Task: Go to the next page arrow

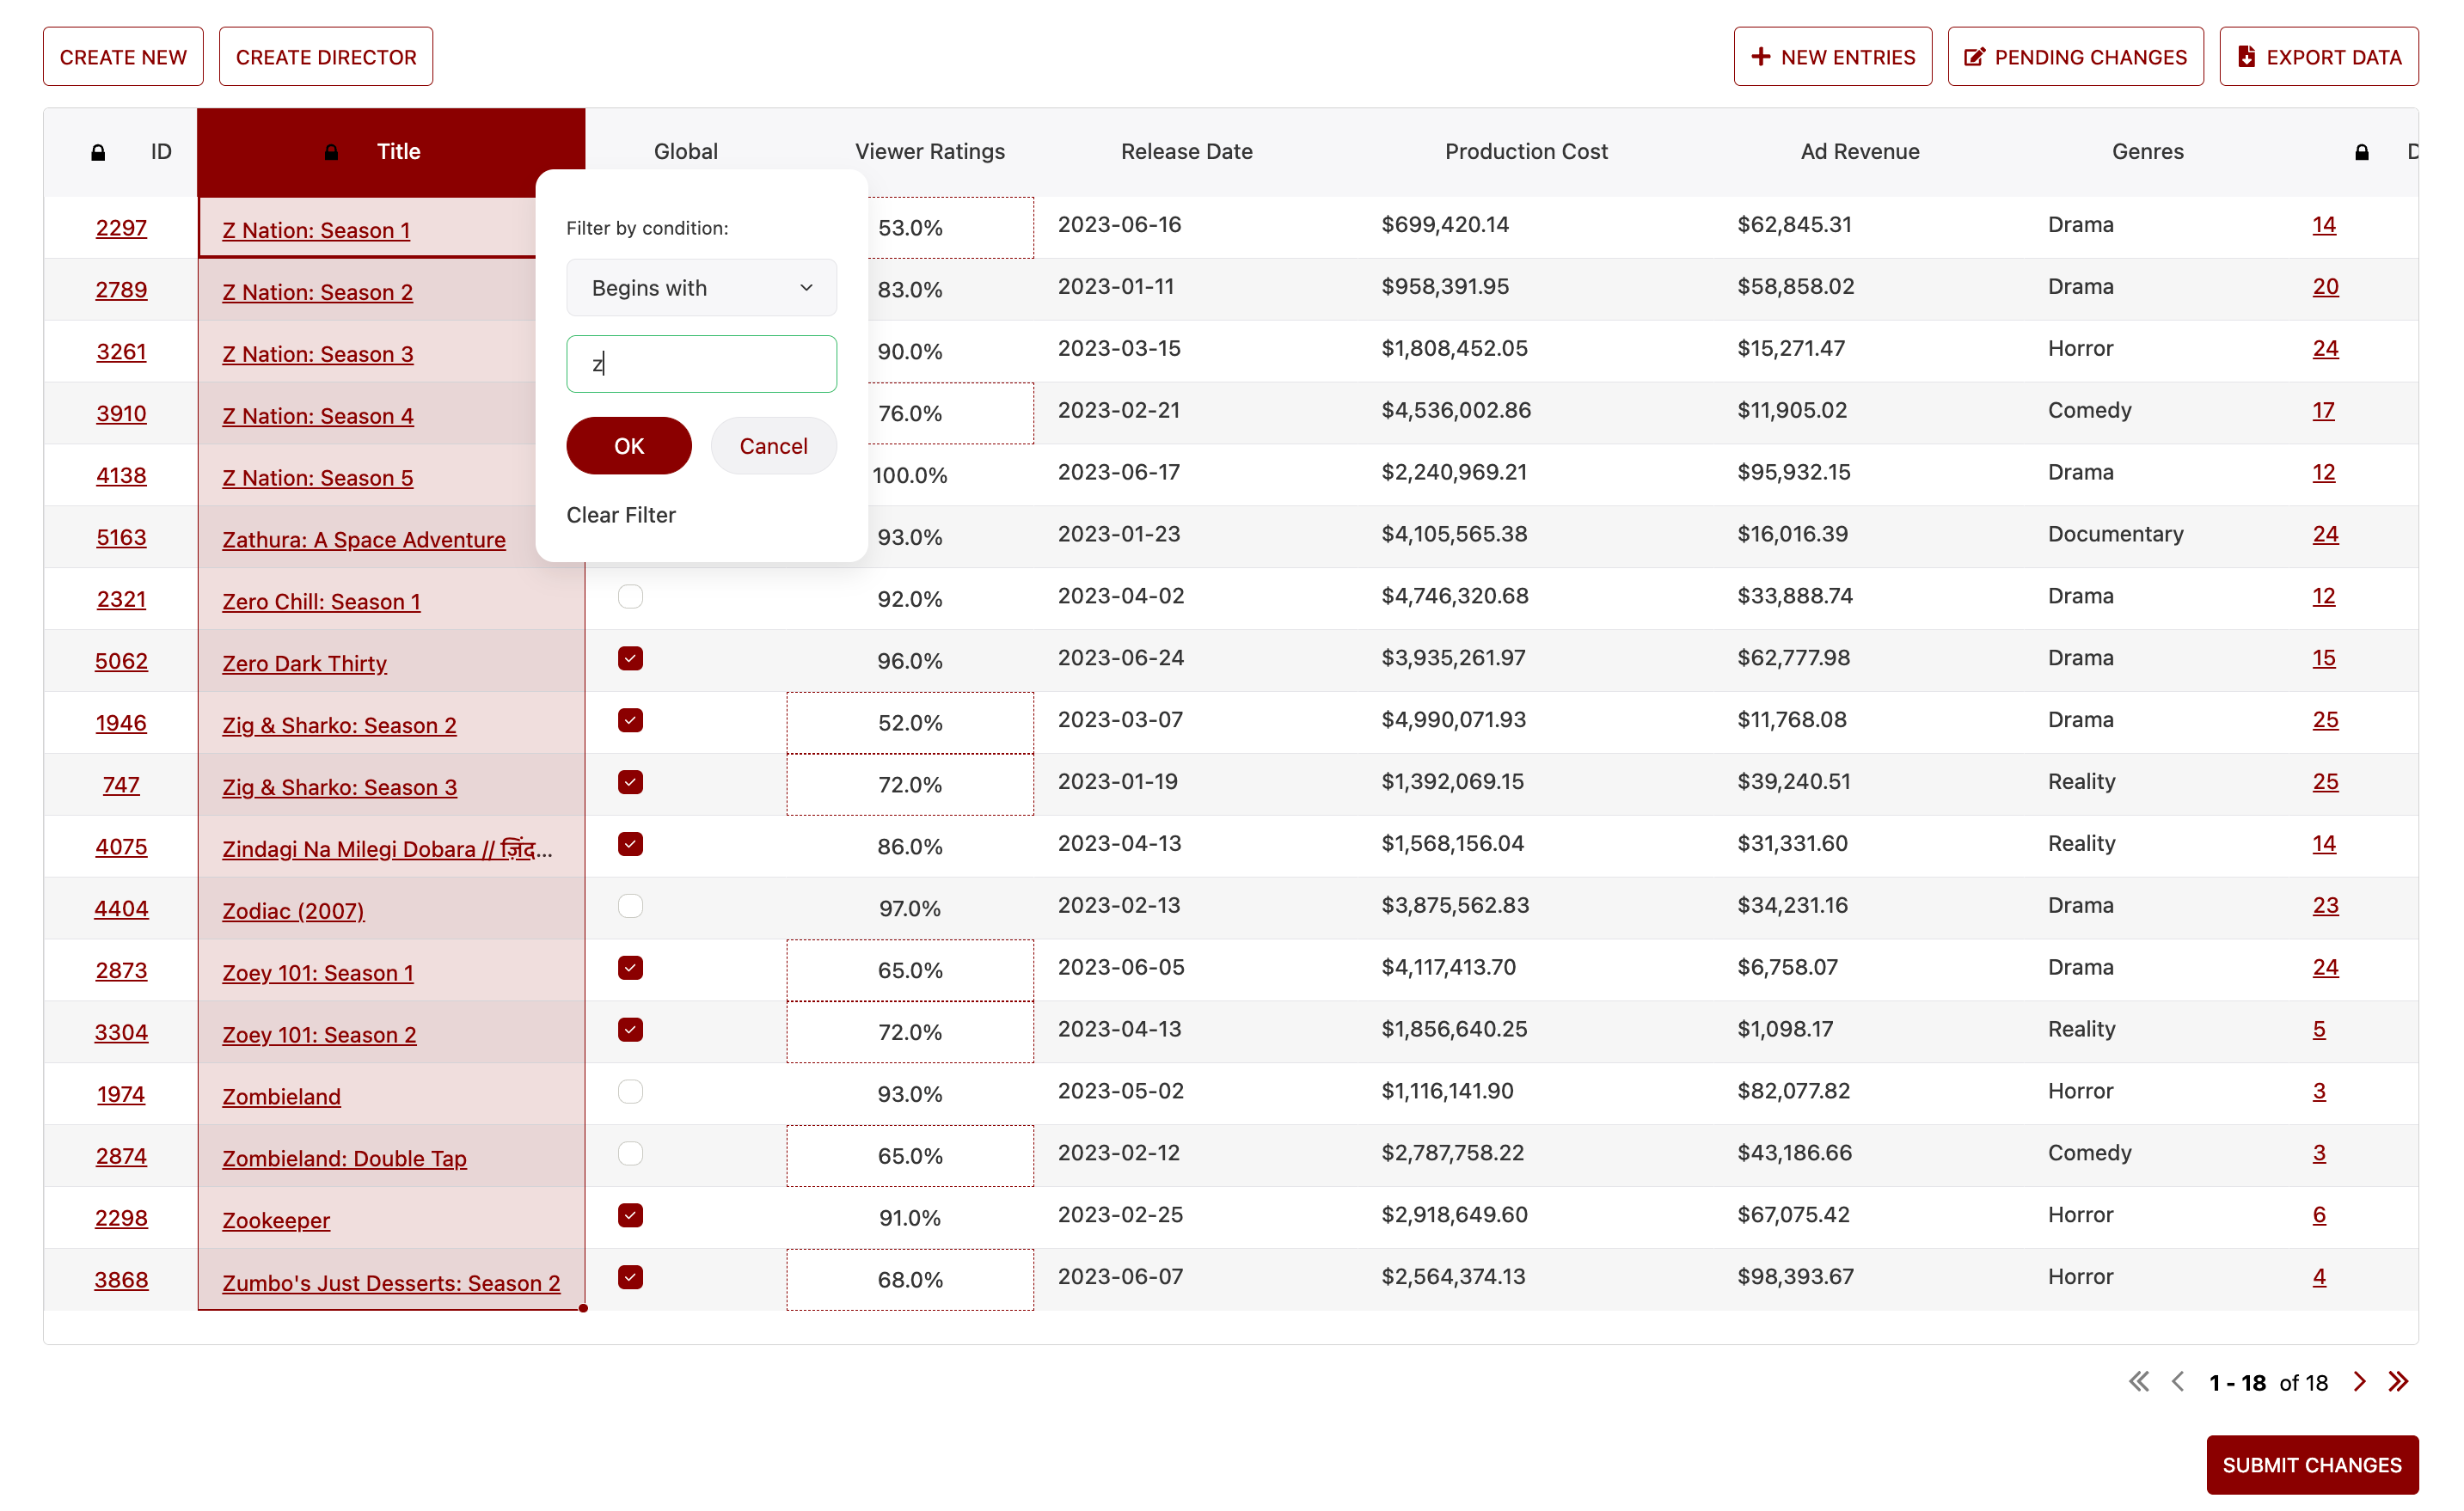Action: point(2359,1381)
